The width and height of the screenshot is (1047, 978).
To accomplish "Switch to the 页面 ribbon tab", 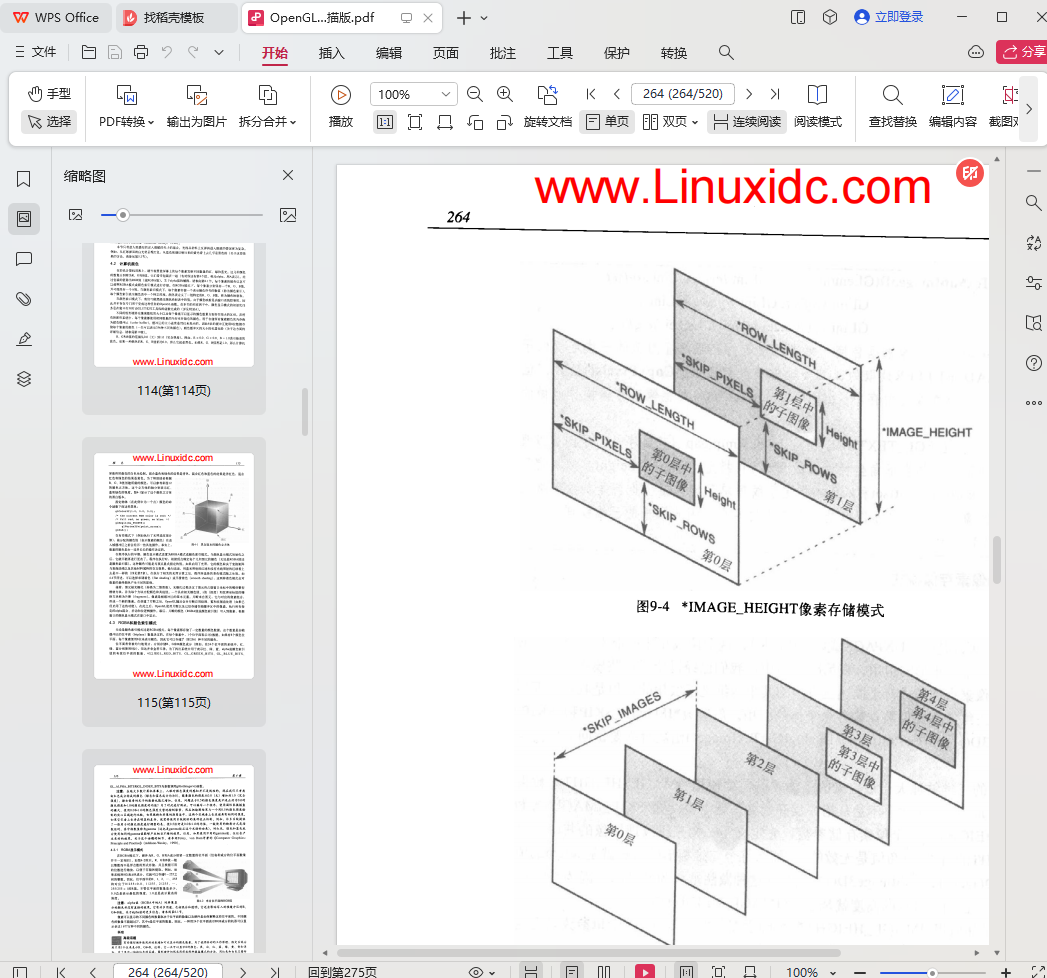I will coord(445,53).
